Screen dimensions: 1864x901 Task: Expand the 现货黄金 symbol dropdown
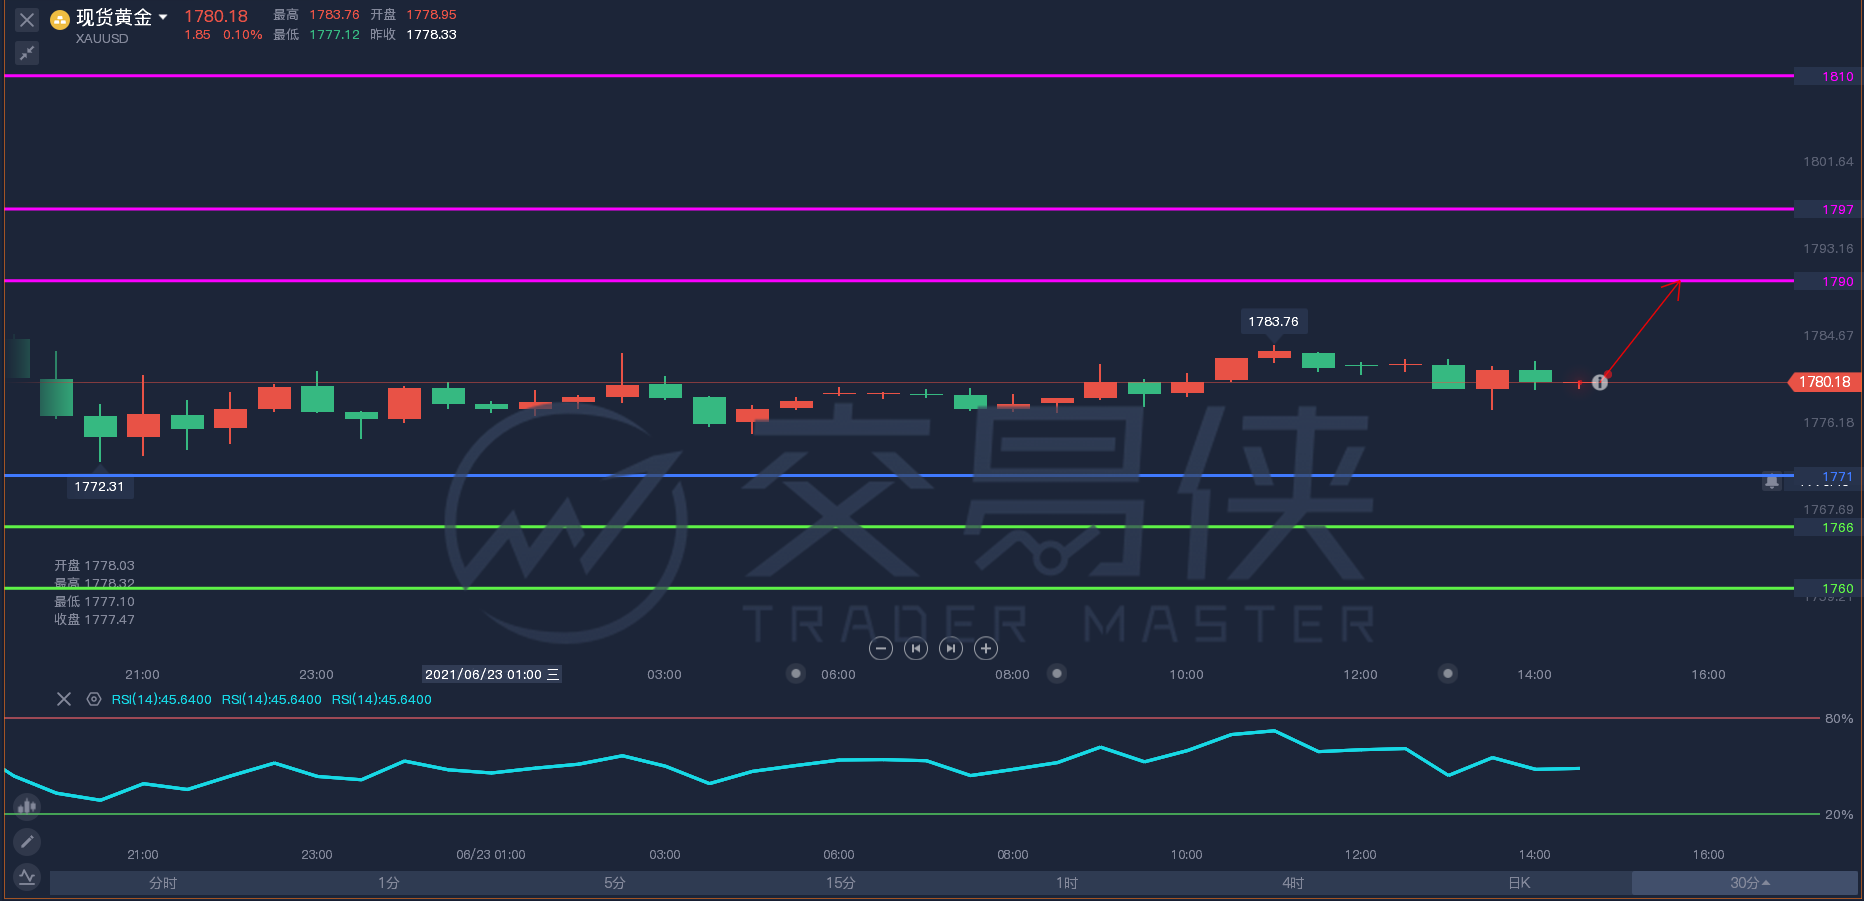point(163,17)
